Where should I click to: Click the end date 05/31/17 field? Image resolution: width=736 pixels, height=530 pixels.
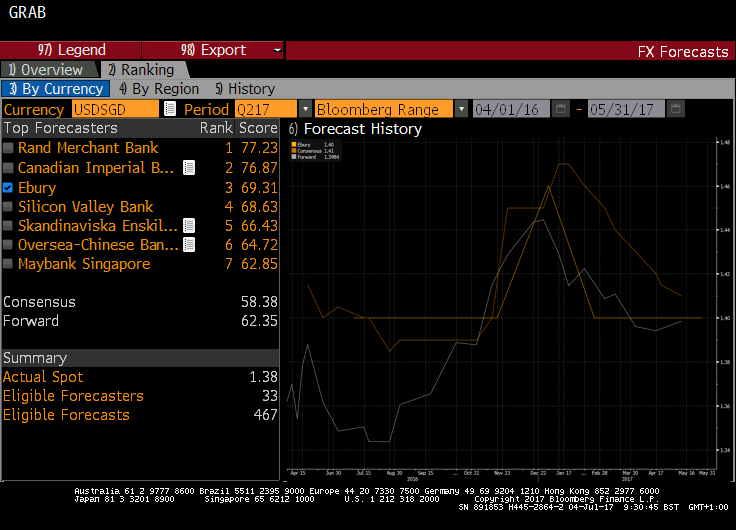pos(626,109)
